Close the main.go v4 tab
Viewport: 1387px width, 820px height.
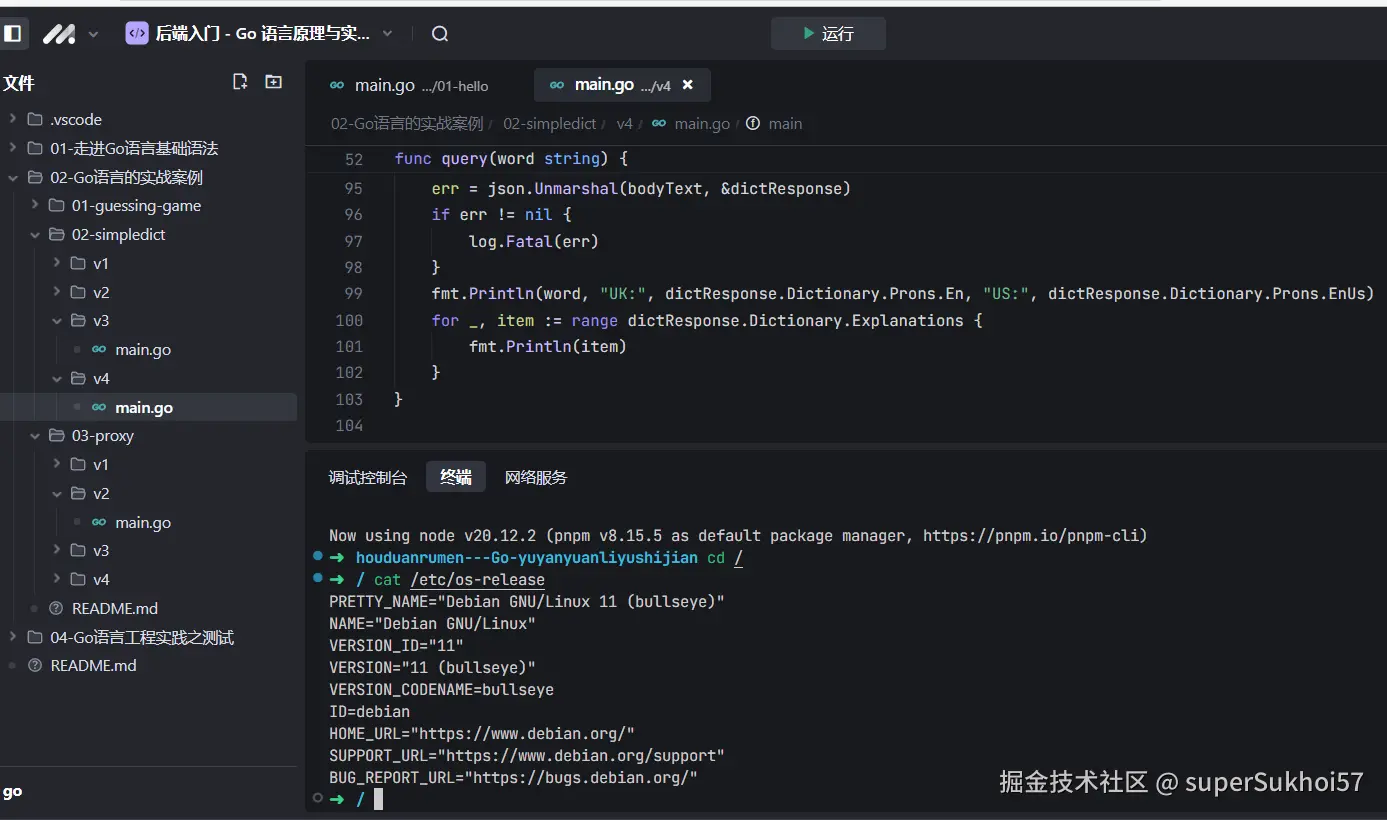pyautogui.click(x=687, y=86)
